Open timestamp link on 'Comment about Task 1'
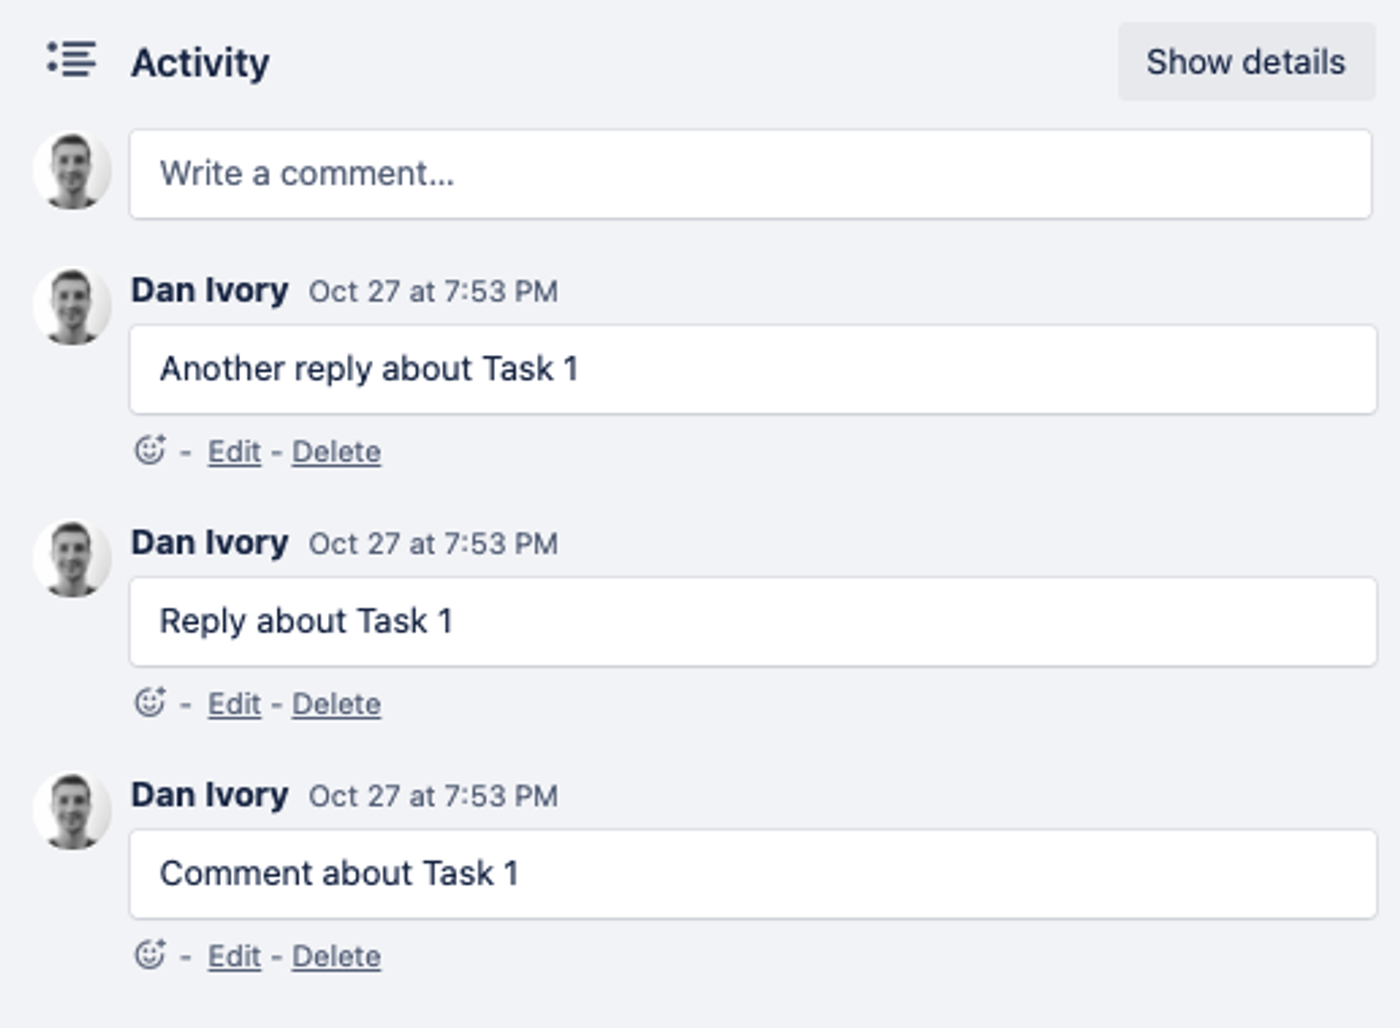The height and width of the screenshot is (1028, 1400). 433,796
